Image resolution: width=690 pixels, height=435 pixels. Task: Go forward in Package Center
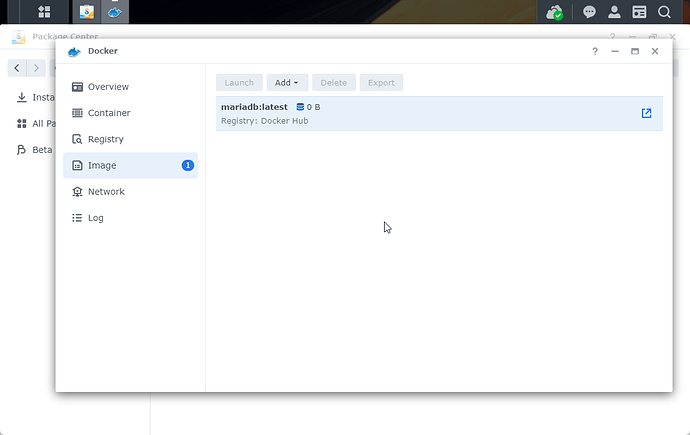pyautogui.click(x=36, y=68)
